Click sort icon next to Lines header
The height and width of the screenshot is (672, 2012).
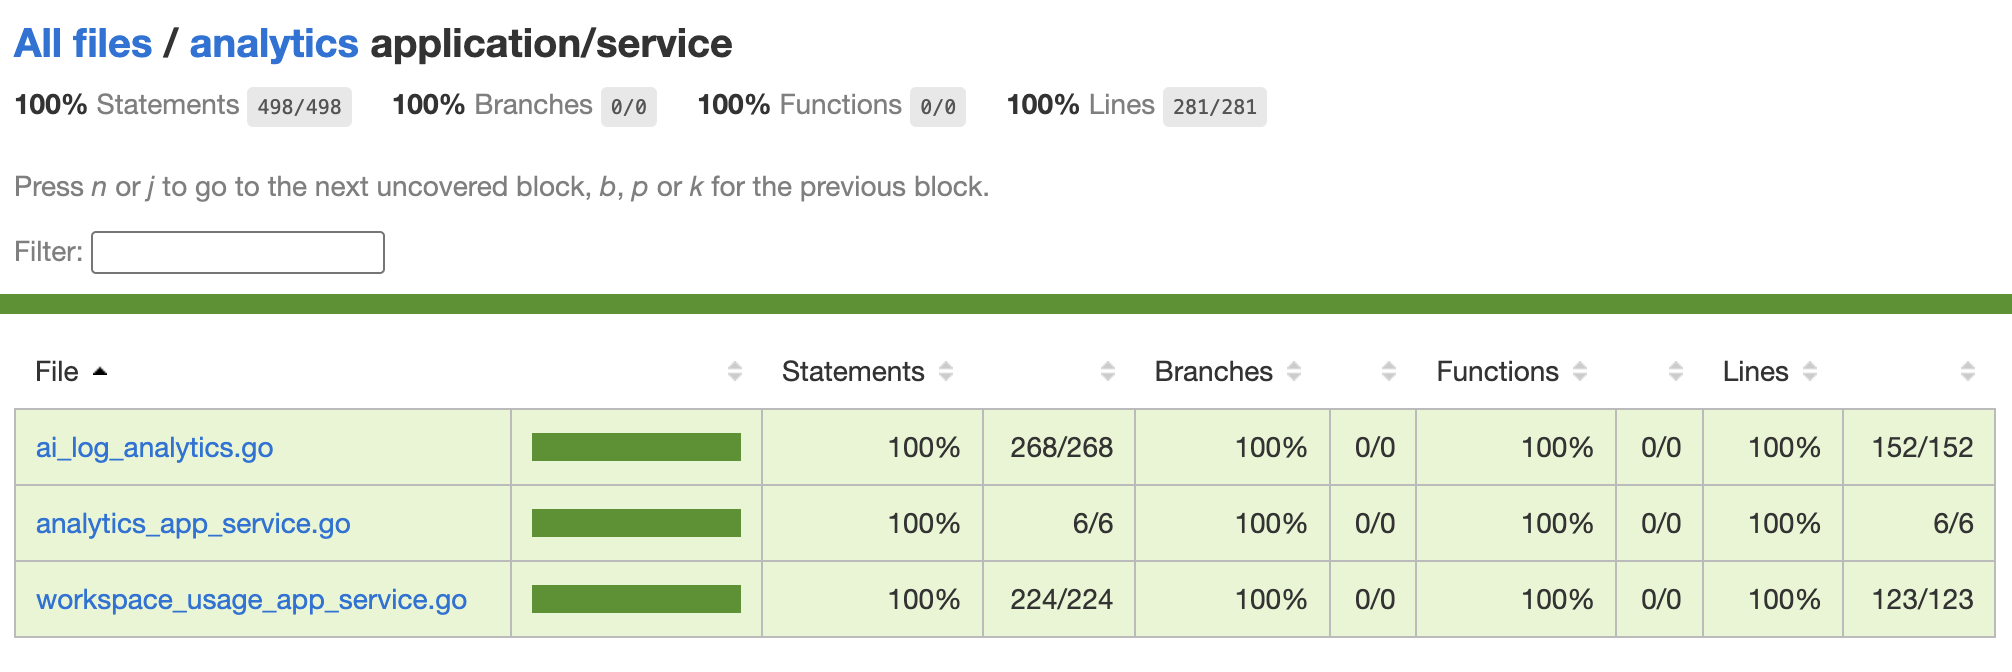tap(1810, 372)
